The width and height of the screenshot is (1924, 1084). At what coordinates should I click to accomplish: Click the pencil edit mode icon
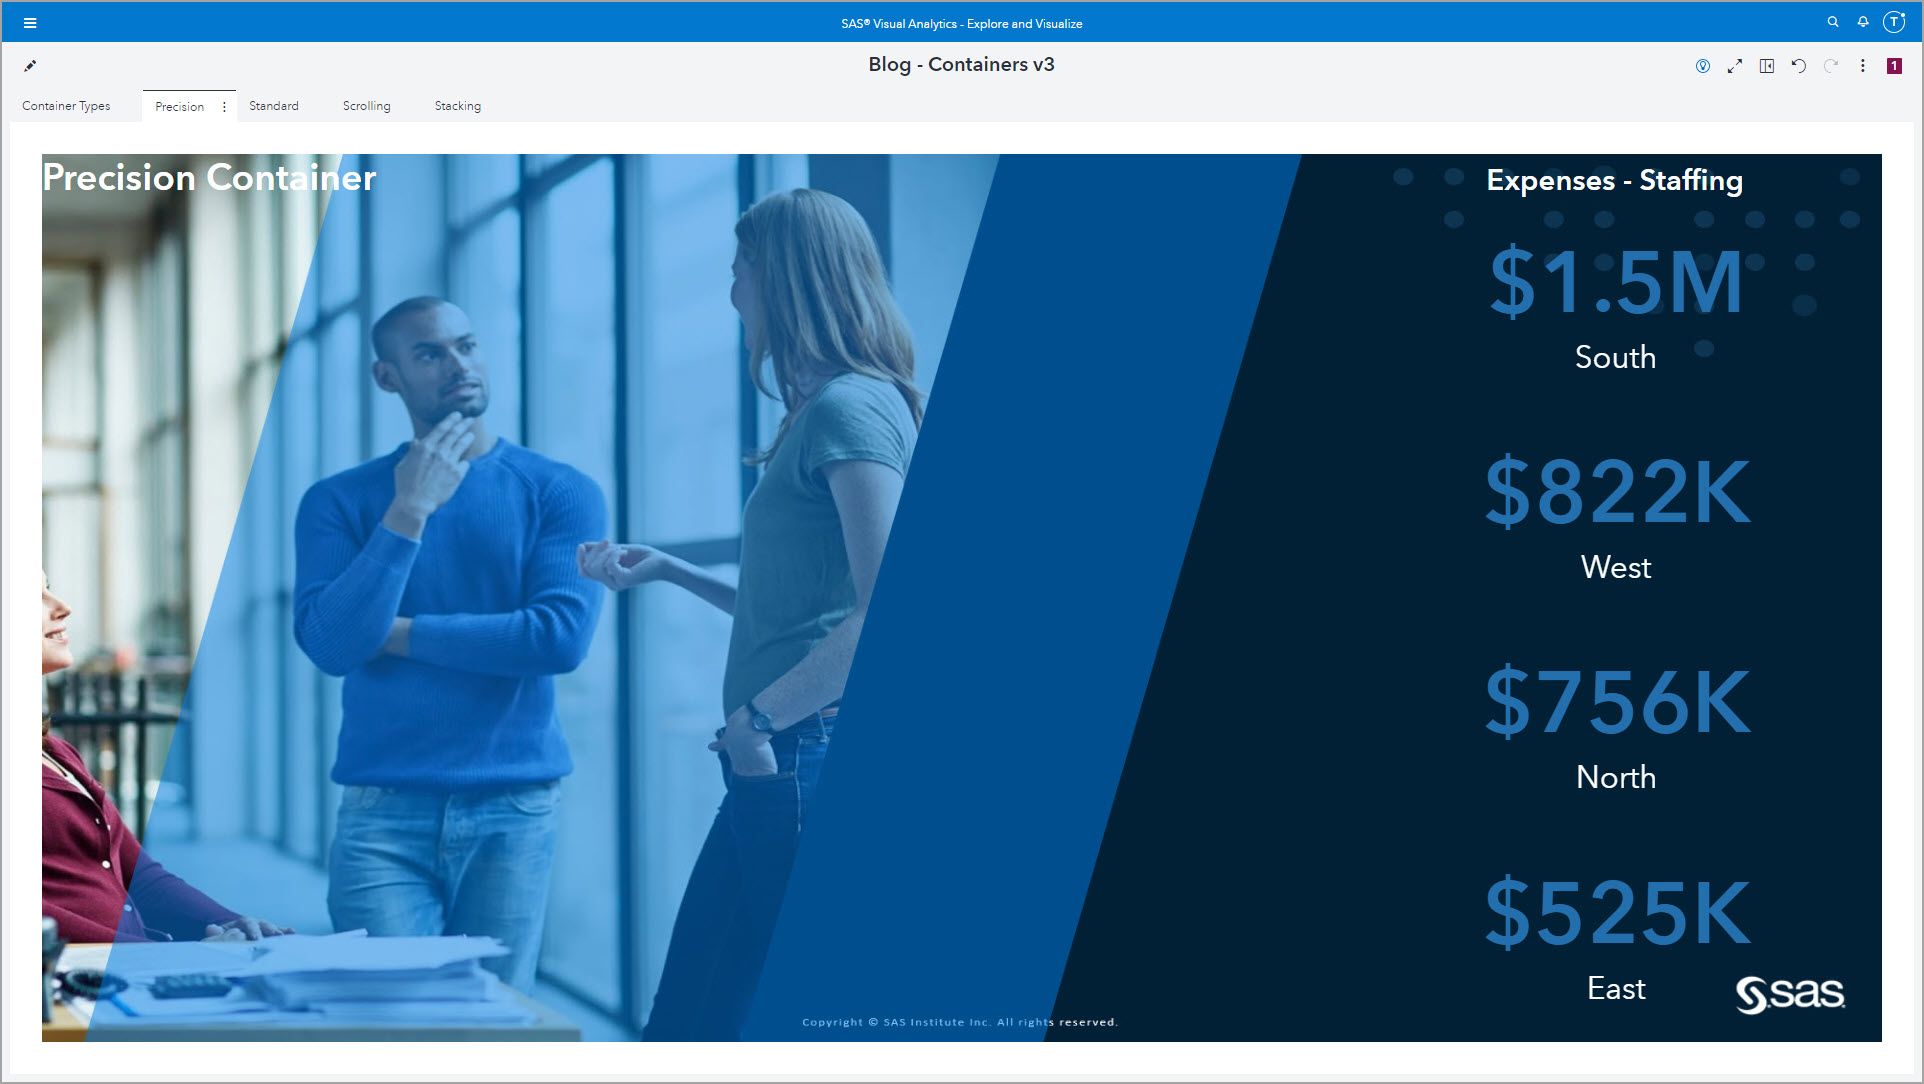click(x=30, y=66)
